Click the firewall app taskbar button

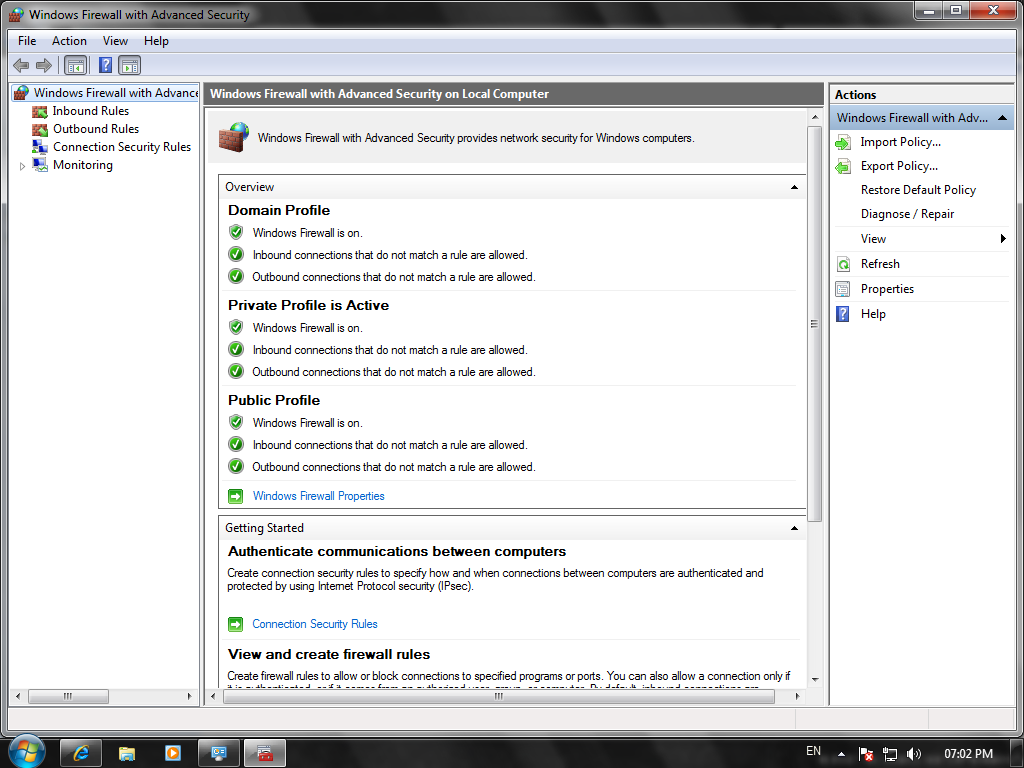point(264,753)
